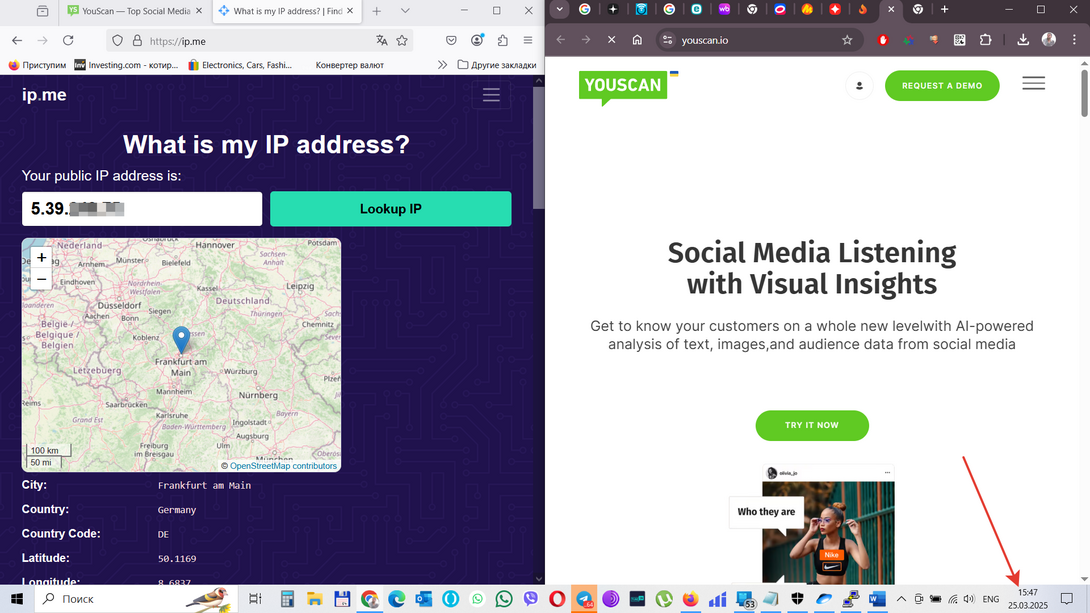Viewport: 1090px width, 613px height.
Task: Expand Chrome tab search dropdown
Action: (559, 10)
